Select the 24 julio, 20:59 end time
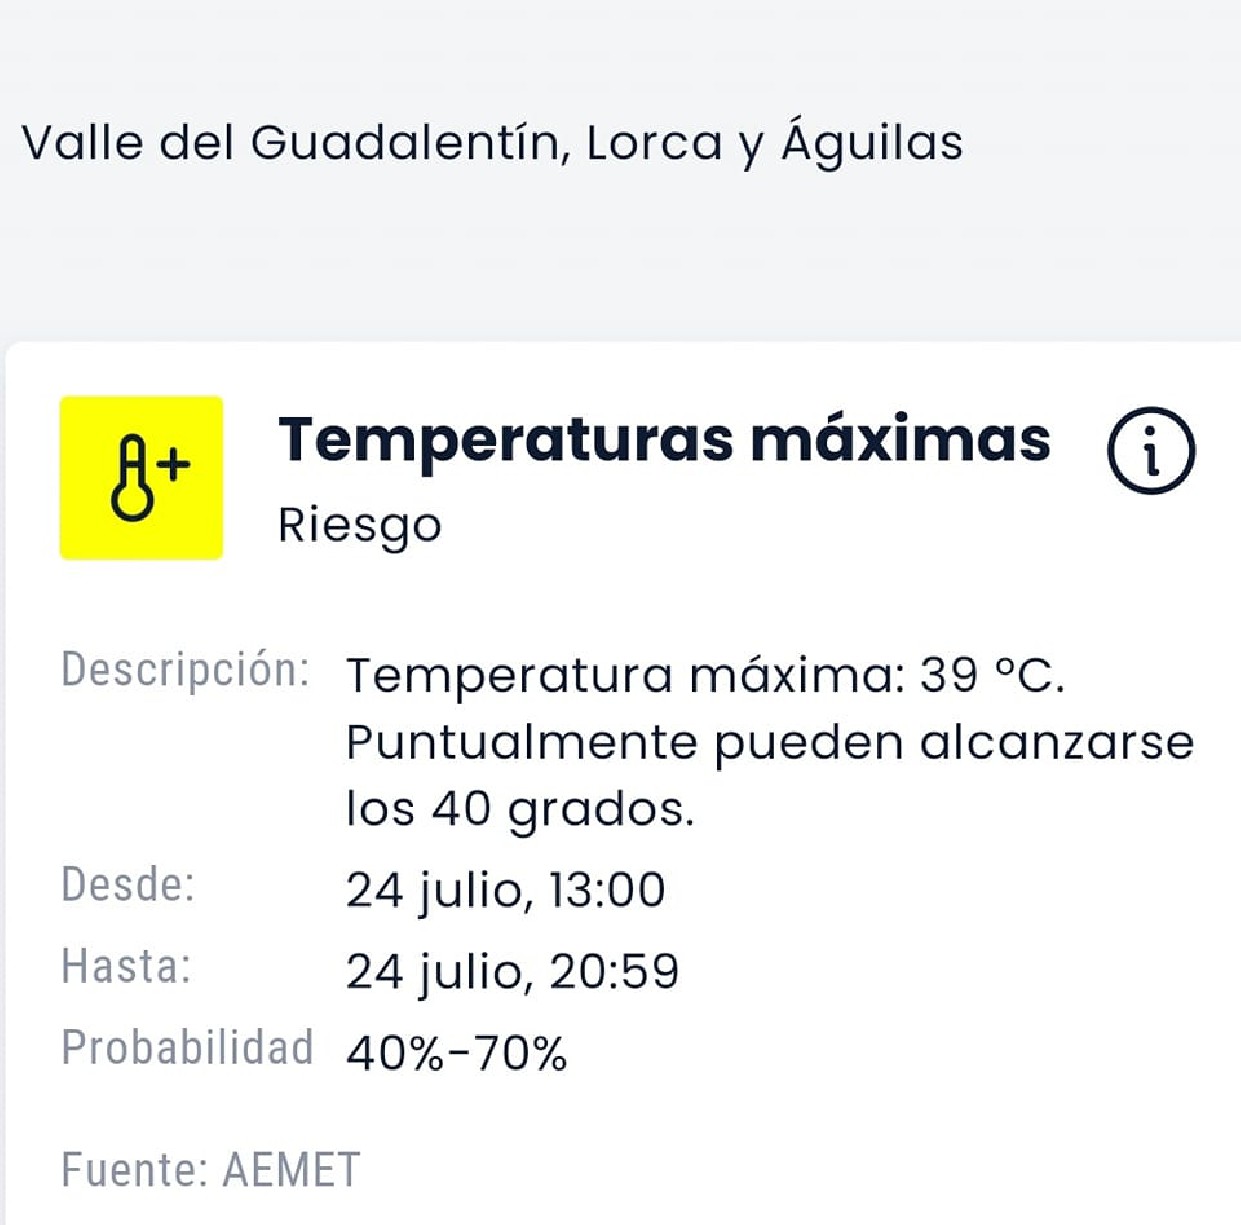Viewport: 1241px width, 1225px height. (512, 972)
